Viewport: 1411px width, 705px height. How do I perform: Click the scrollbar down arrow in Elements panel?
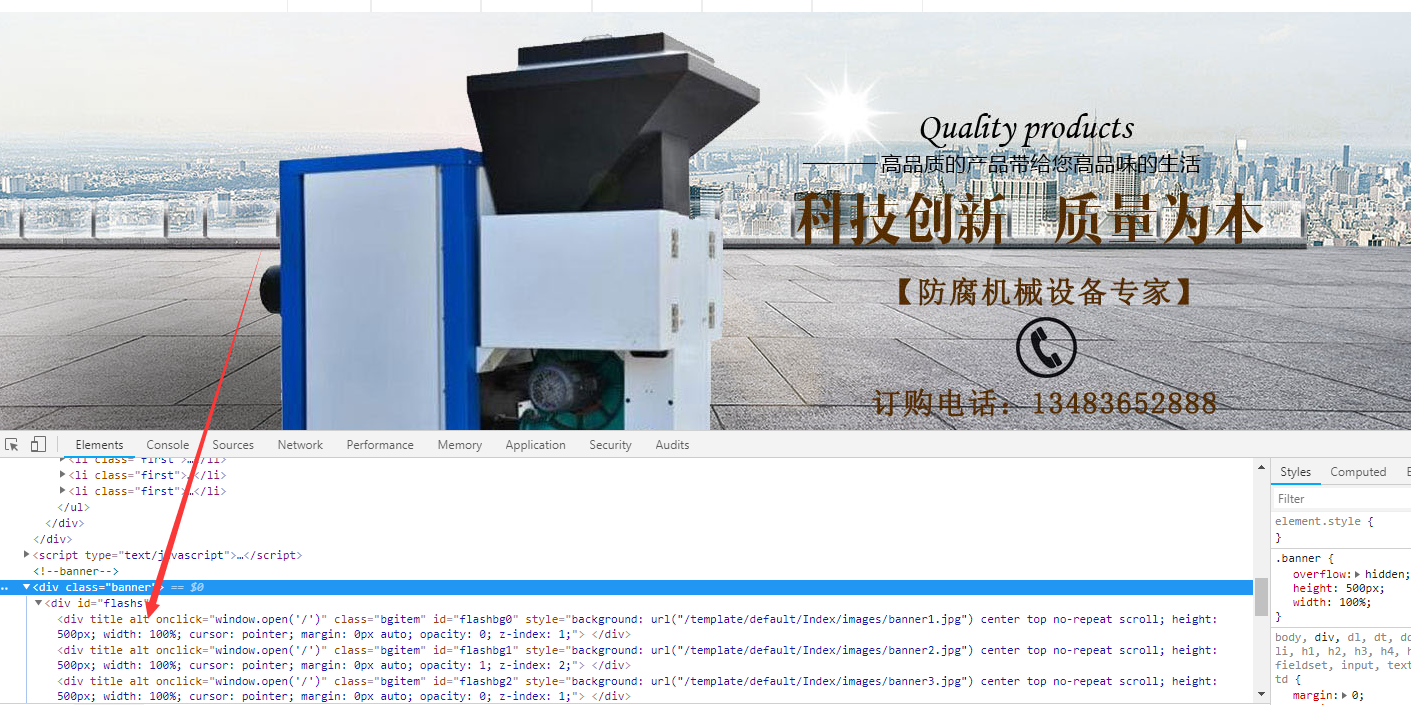pos(1261,693)
